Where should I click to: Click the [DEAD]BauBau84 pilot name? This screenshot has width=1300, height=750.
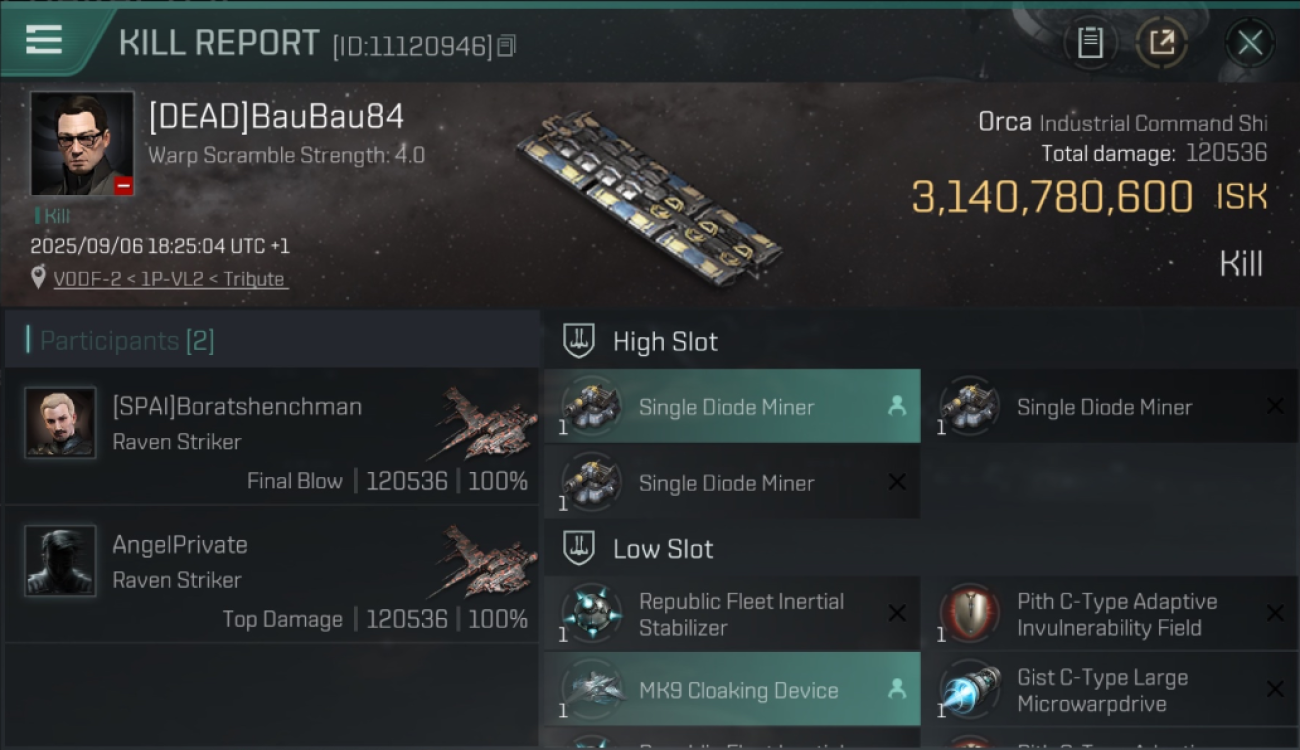click(276, 117)
